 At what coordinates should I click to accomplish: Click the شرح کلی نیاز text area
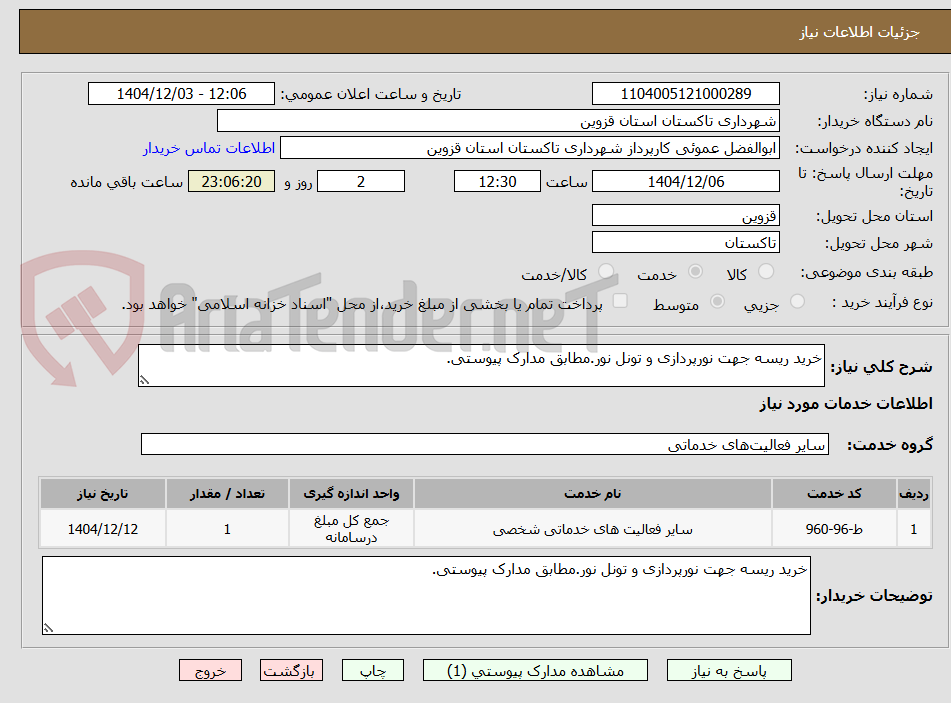(x=481, y=365)
